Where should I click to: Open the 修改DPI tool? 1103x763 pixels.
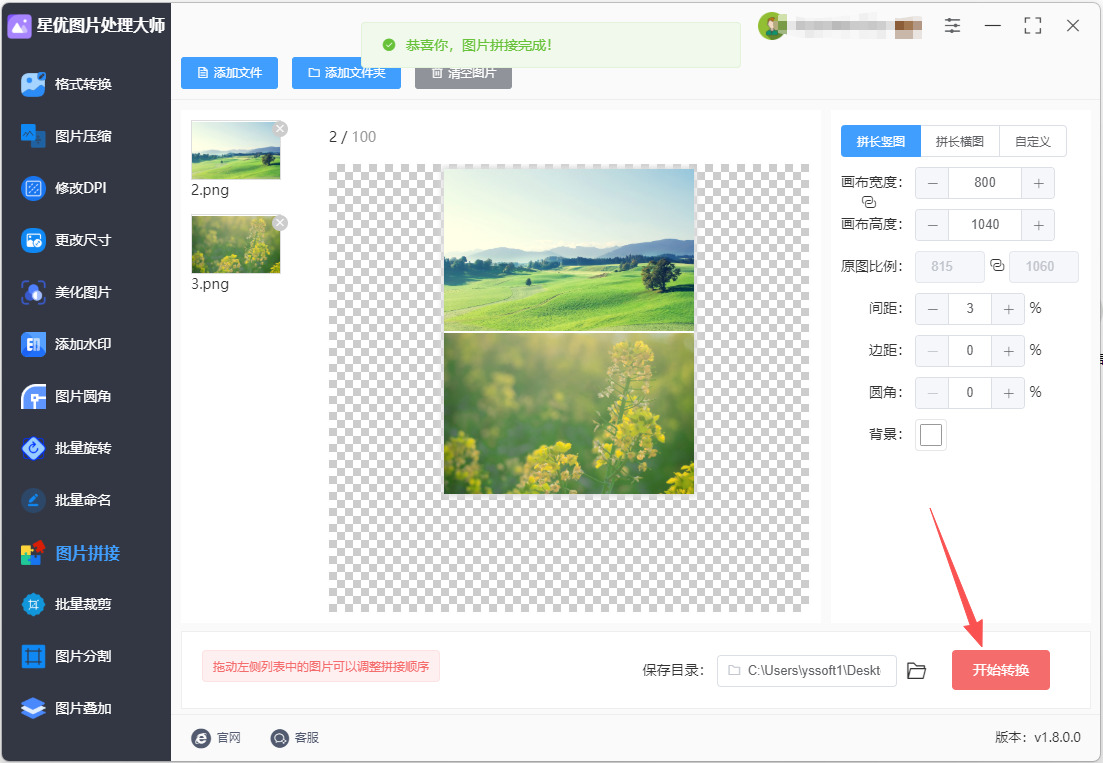pos(64,188)
